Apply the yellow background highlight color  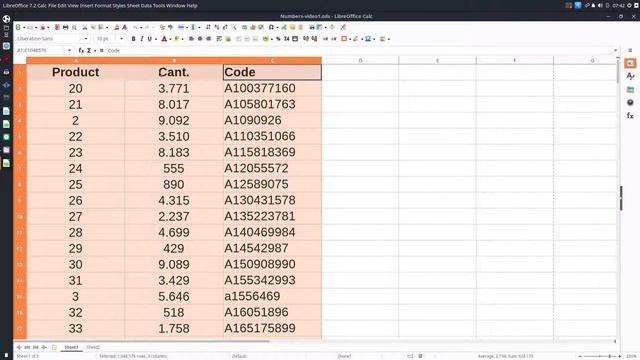[176, 39]
